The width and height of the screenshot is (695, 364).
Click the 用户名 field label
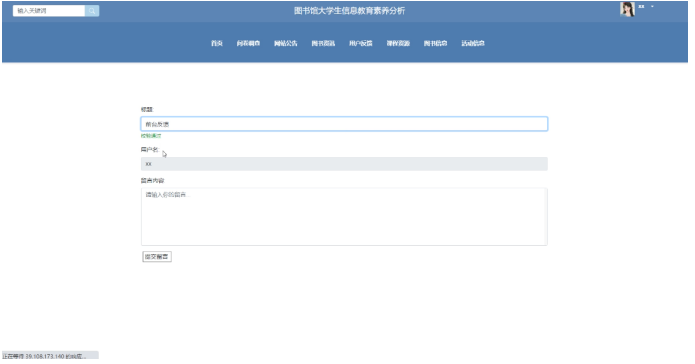[150, 149]
